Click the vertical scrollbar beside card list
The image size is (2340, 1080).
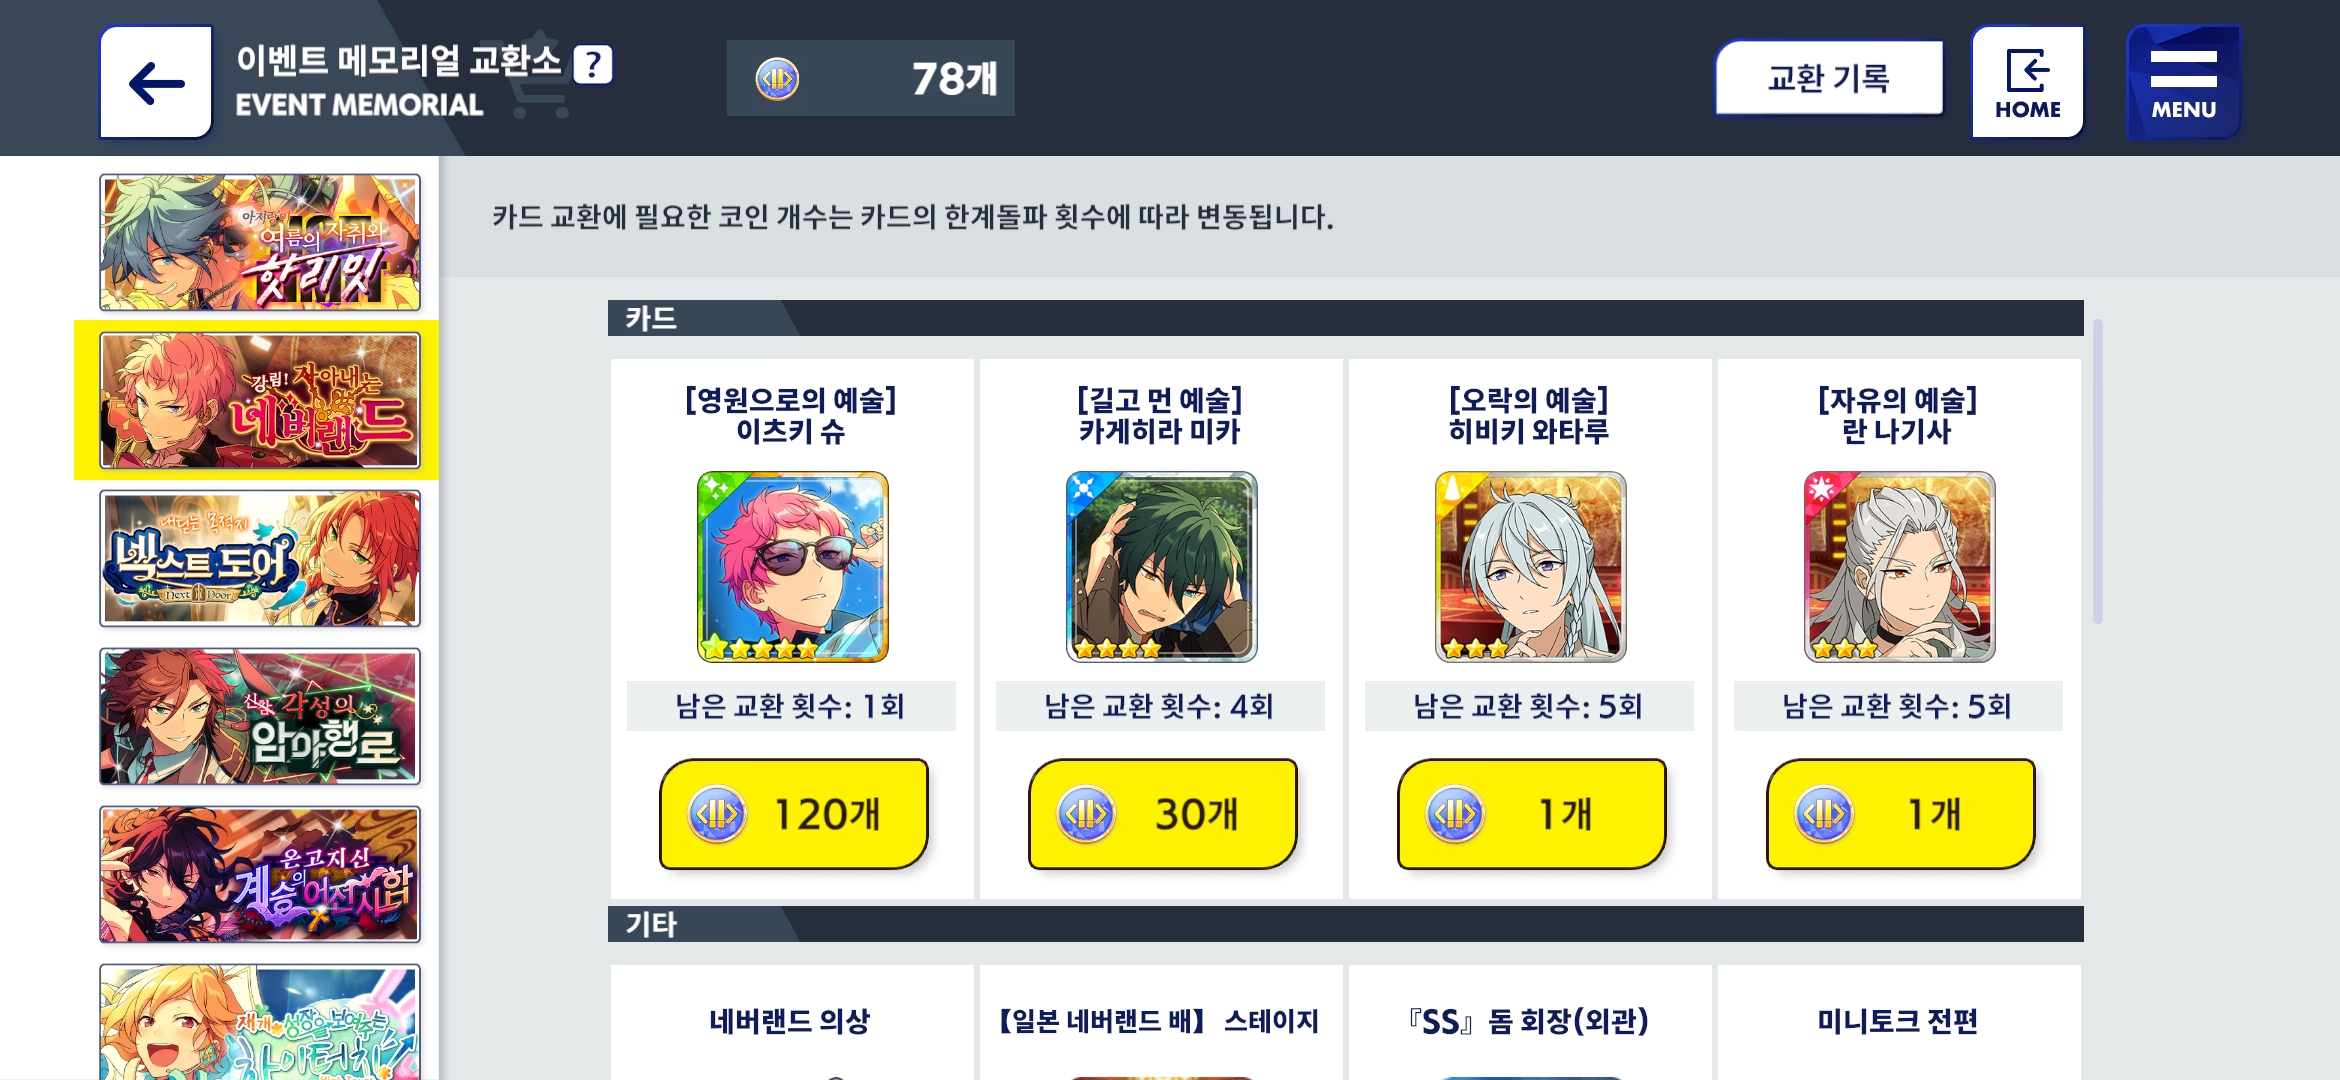tap(2097, 470)
